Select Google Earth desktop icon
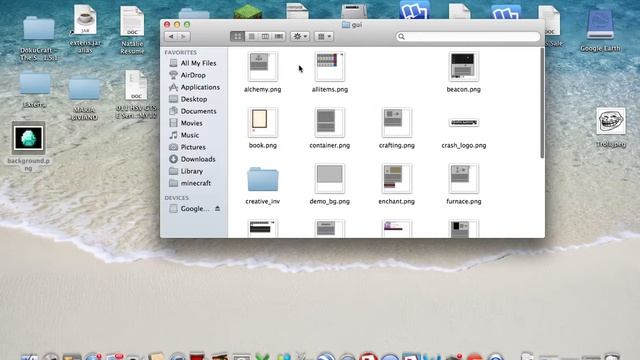Viewport: 640px width, 360px height. point(600,24)
